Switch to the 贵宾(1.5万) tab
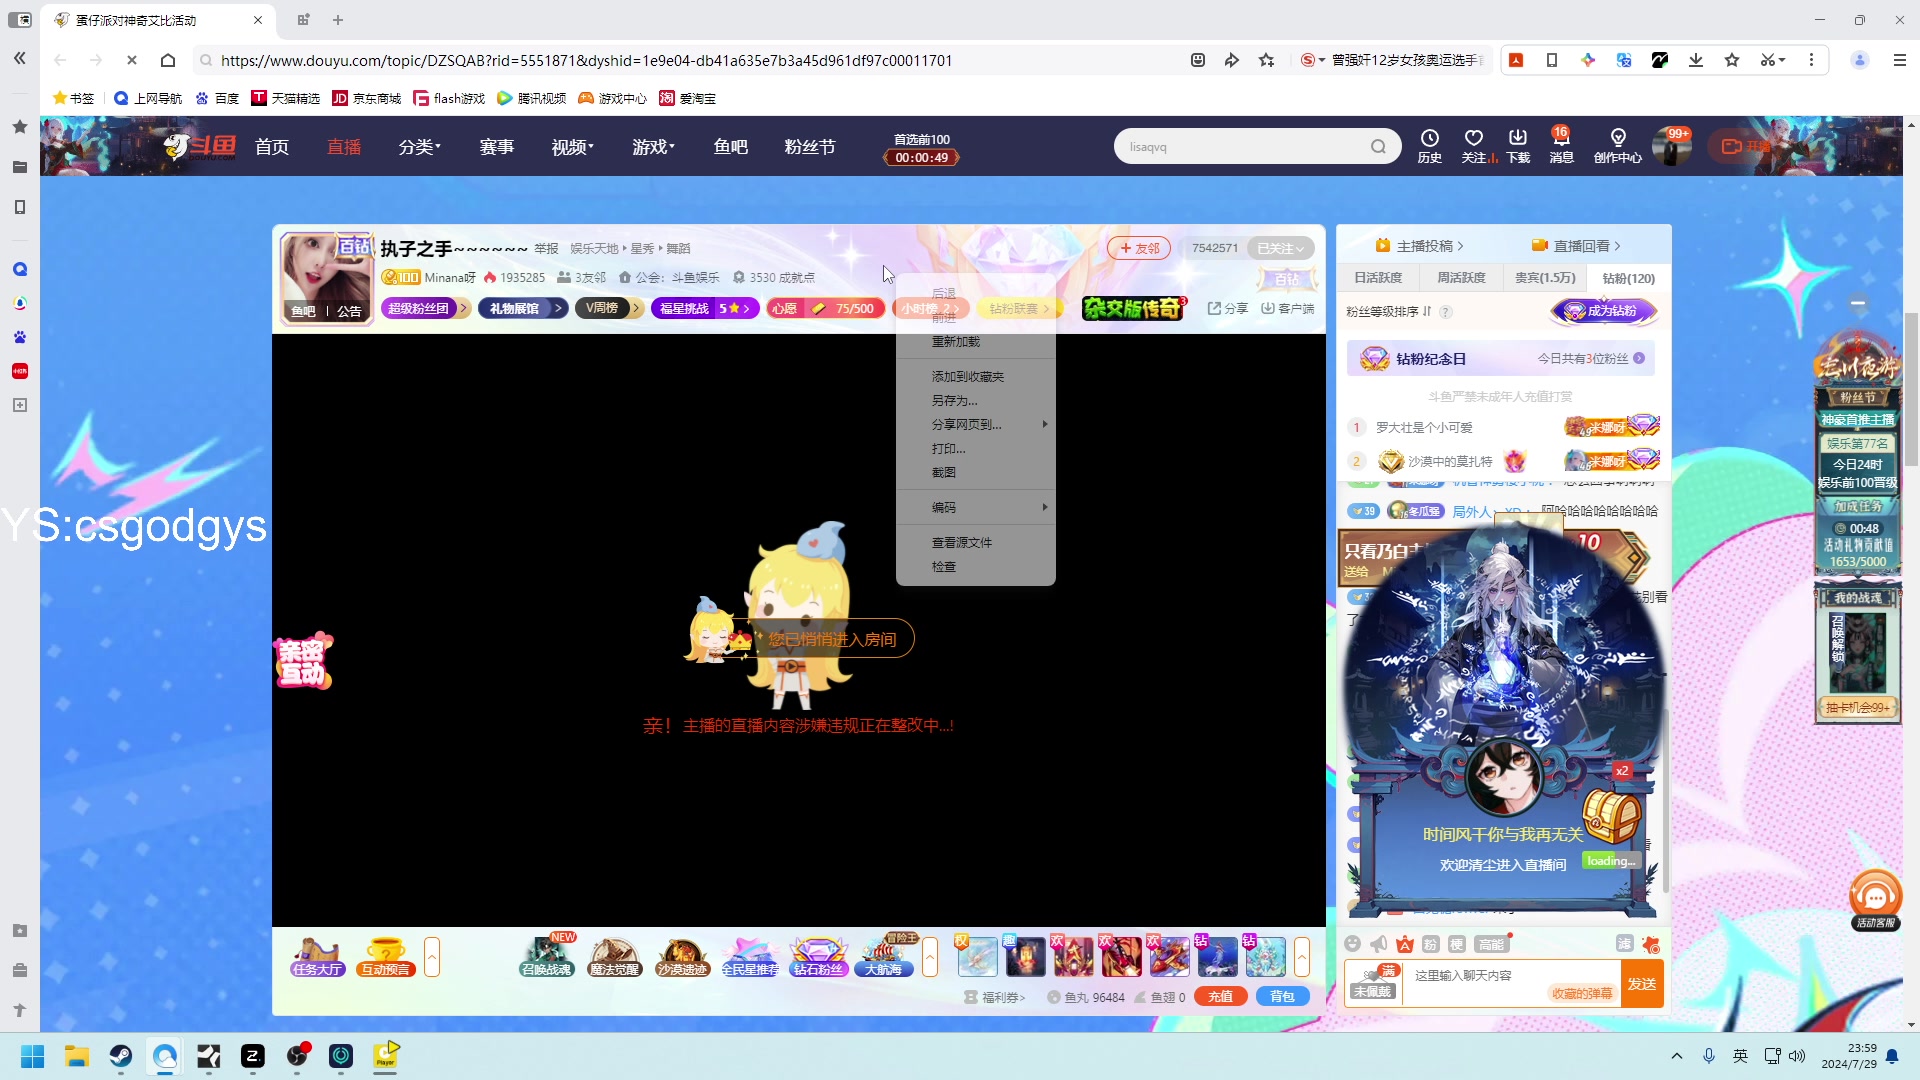1920x1080 pixels. tap(1545, 278)
